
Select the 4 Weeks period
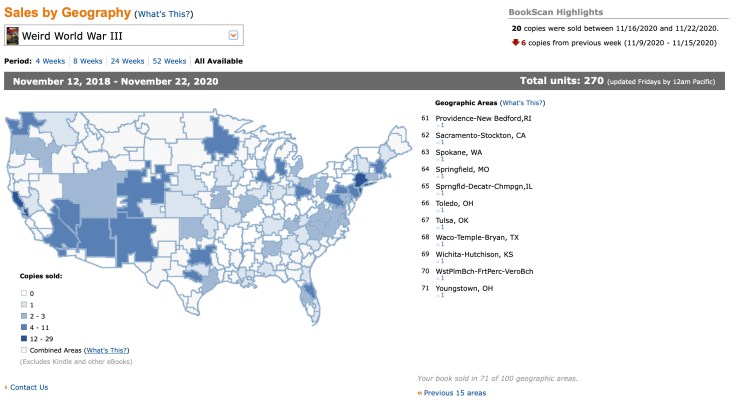(50, 61)
